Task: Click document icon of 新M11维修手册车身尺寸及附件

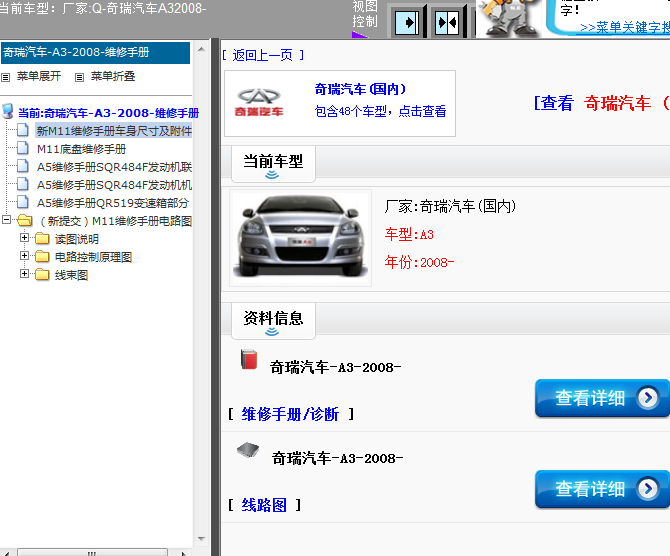Action: tap(23, 130)
